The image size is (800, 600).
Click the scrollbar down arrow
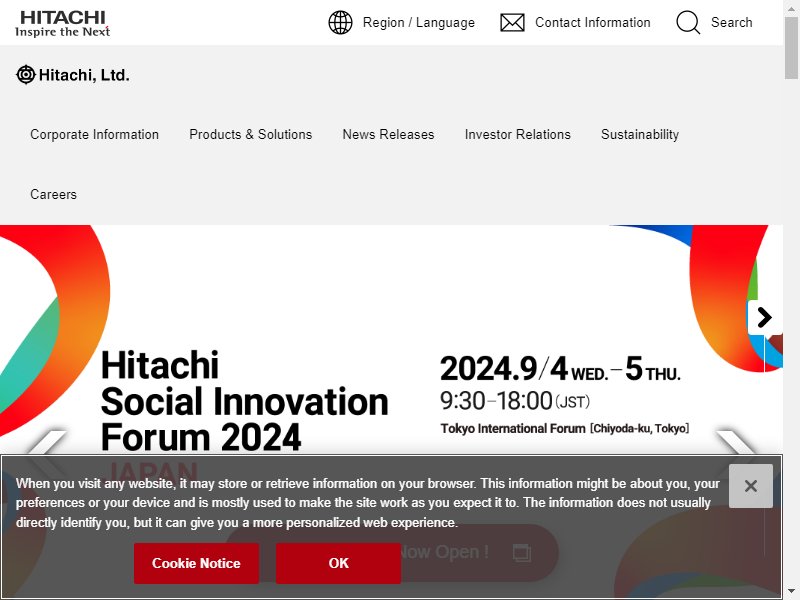click(x=791, y=593)
